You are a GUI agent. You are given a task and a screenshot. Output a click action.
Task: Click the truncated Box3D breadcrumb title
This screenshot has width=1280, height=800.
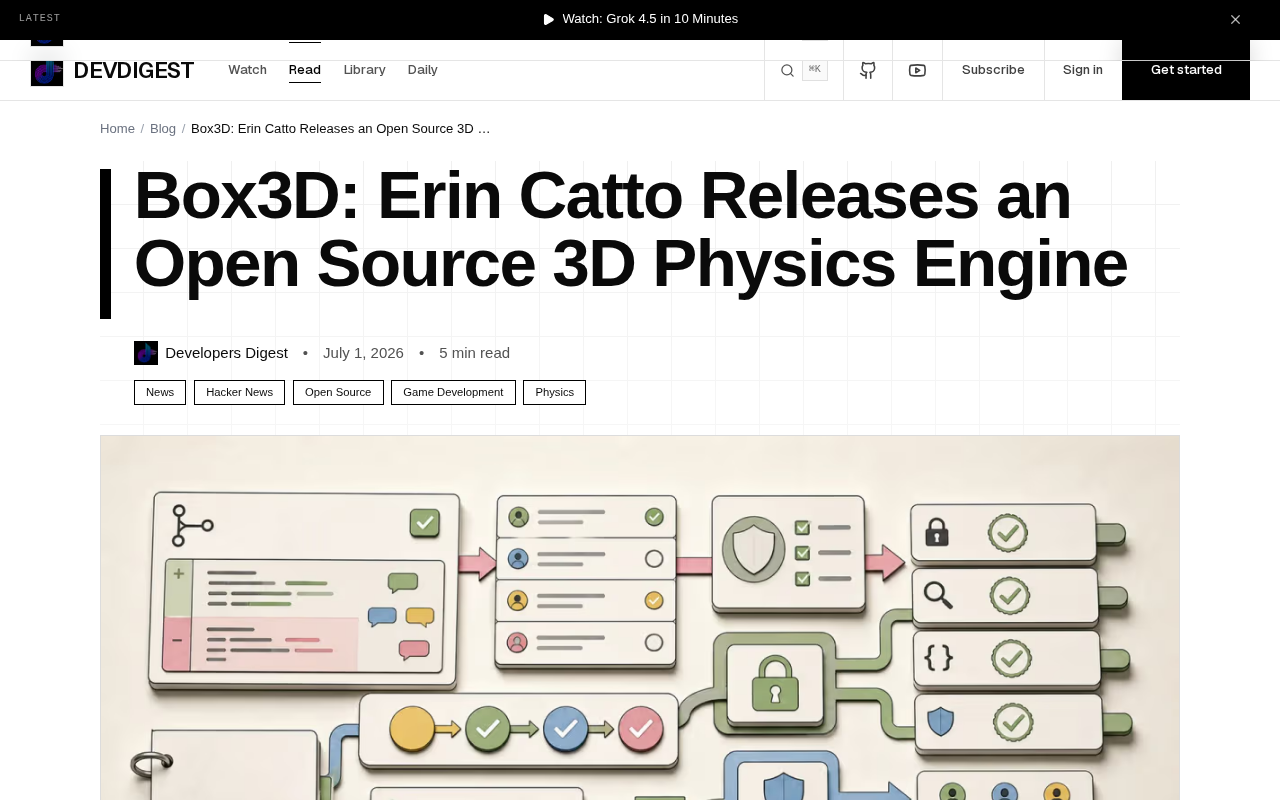coord(341,129)
